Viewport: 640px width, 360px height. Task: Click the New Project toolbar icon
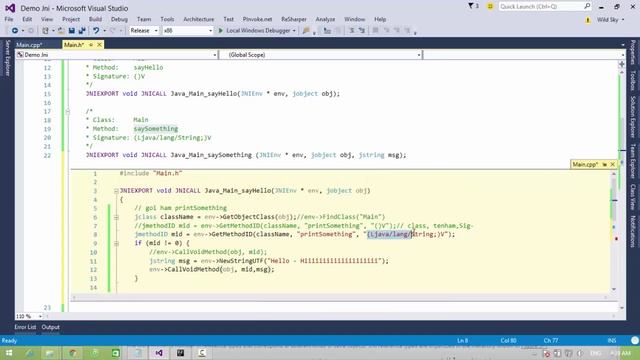(45, 31)
